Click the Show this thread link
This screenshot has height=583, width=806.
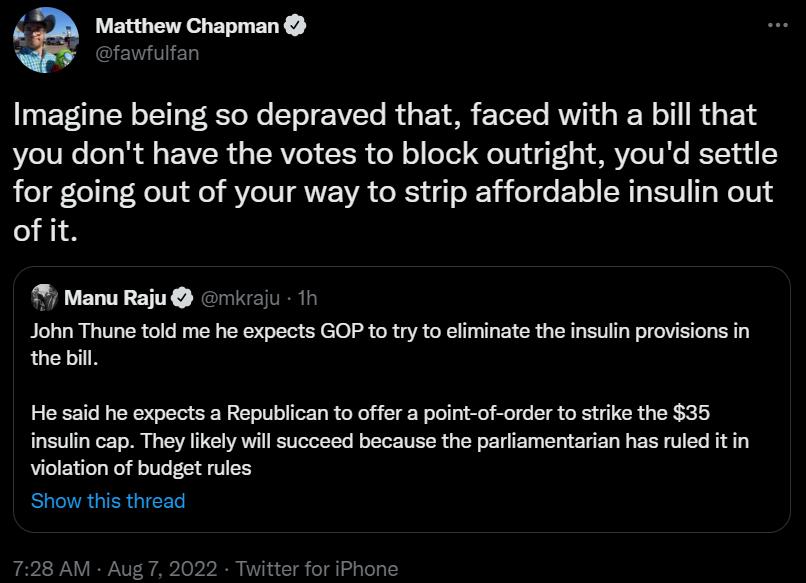(108, 501)
